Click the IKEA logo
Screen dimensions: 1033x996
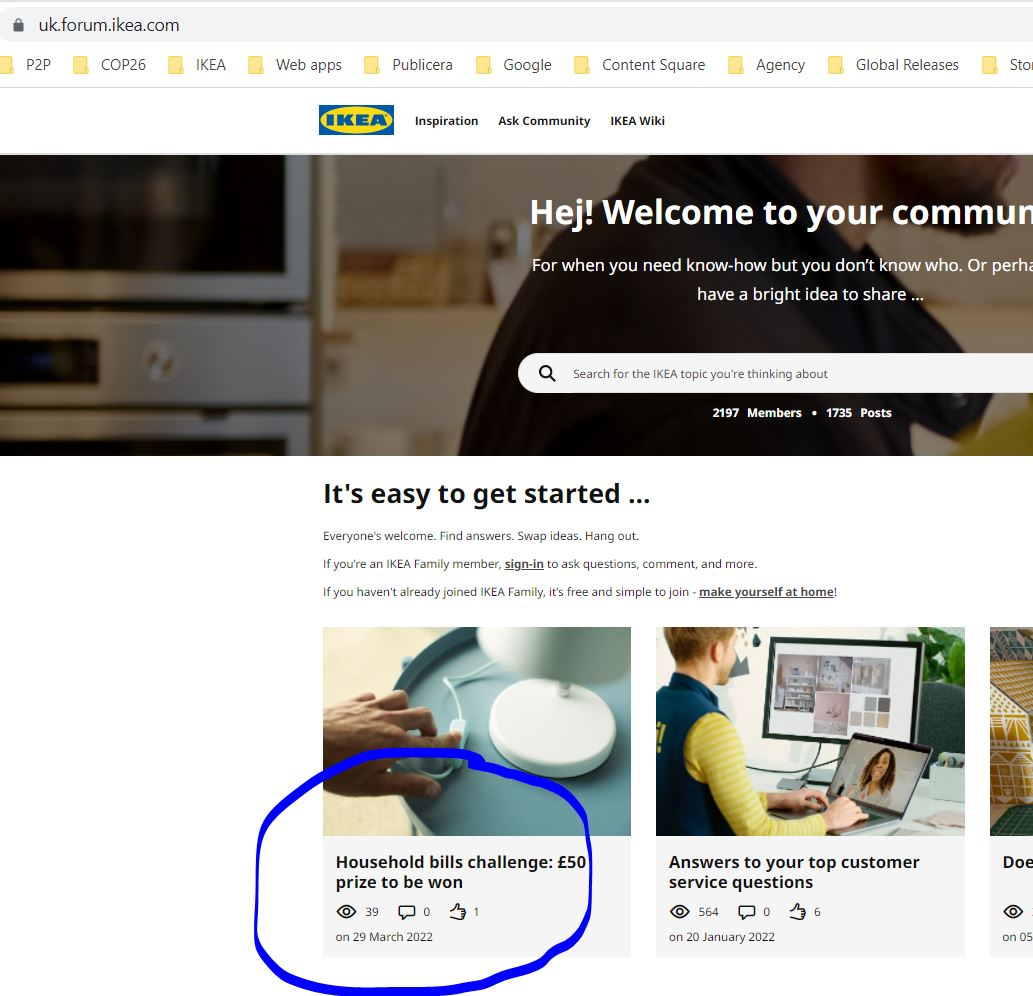coord(356,120)
